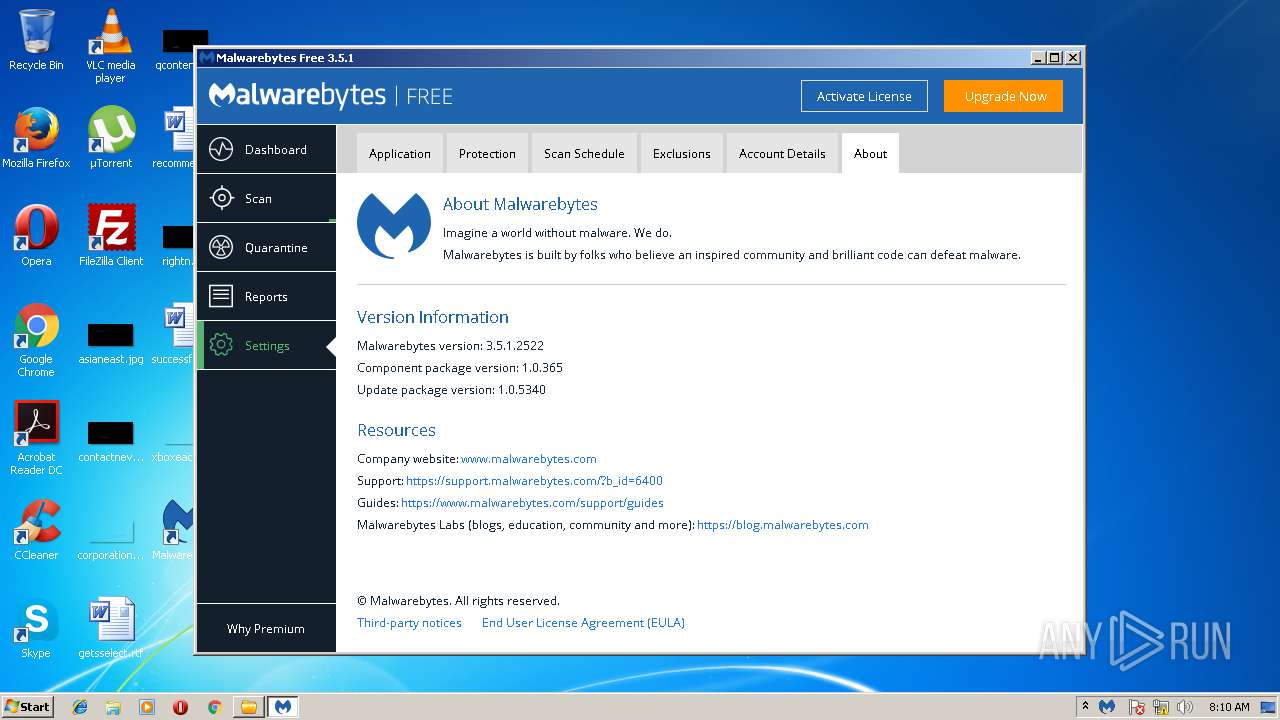Select Google Chrome desktop shortcut
Screen dimensions: 1280x720
click(36, 340)
